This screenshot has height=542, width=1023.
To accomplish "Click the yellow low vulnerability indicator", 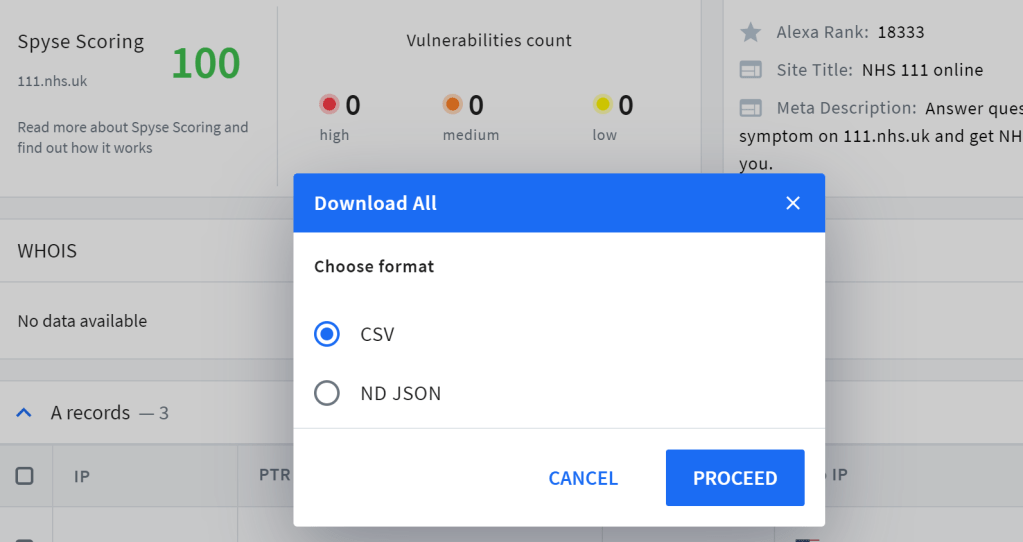I will (x=602, y=104).
